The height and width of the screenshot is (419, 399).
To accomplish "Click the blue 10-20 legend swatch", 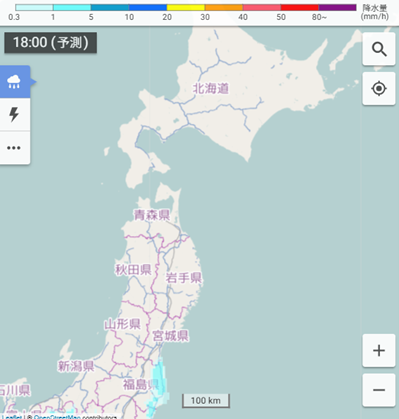I will [148, 7].
